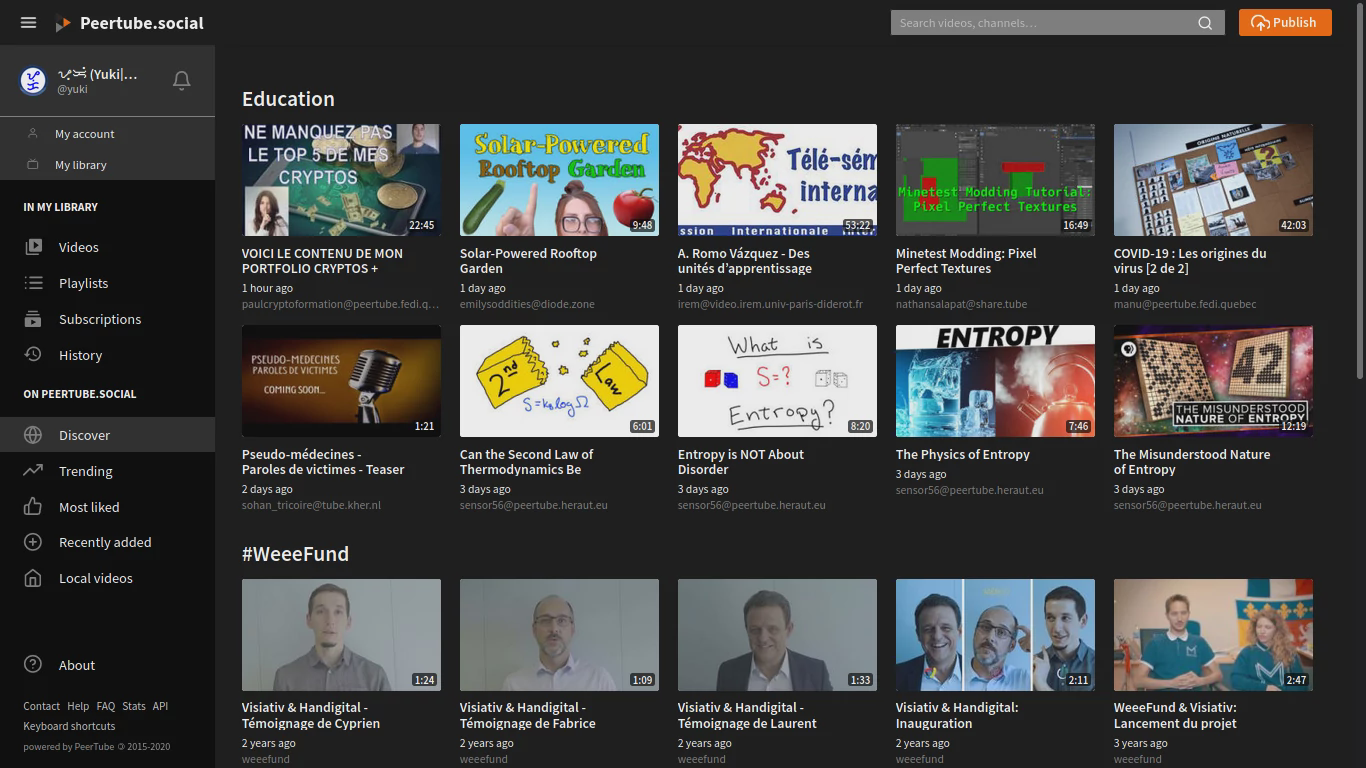Click the Local videos home icon
This screenshot has height=768, width=1366.
(x=33, y=578)
